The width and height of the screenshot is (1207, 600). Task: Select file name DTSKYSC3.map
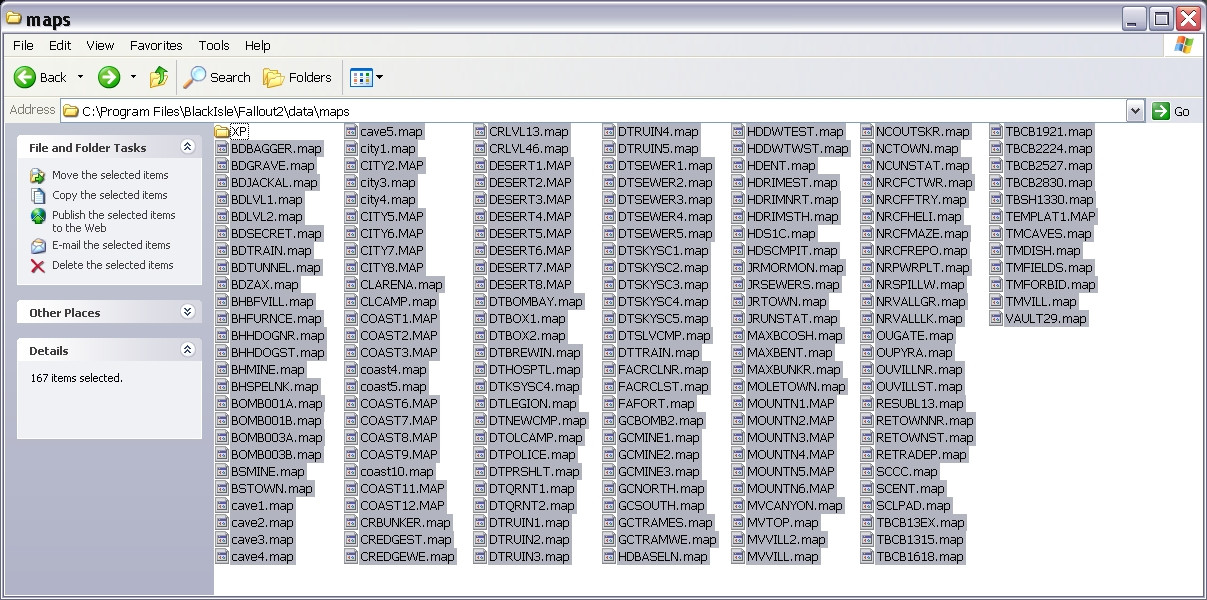[x=663, y=285]
